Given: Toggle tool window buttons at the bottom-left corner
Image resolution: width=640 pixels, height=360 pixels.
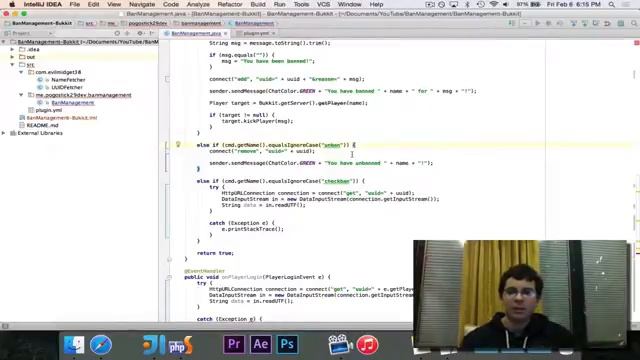Looking at the screenshot, I should point(5,326).
